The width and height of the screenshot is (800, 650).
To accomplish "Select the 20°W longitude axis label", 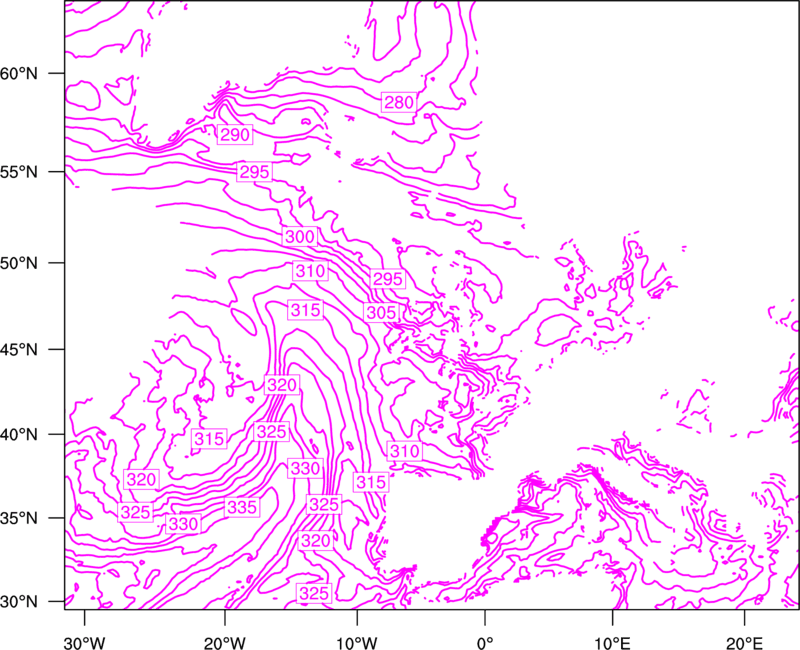I will click(225, 643).
